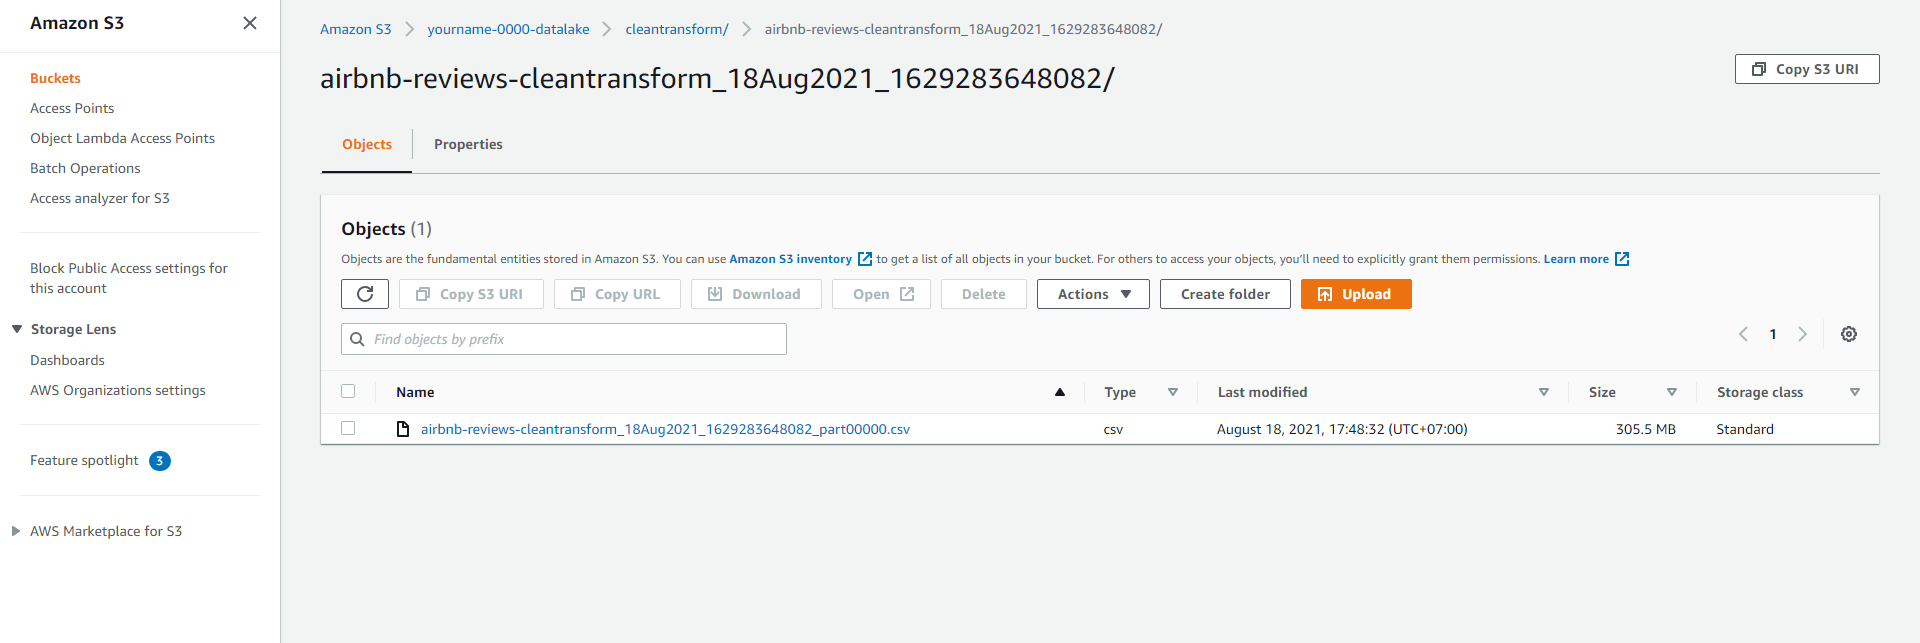Click the August 18, 2021 modified date cell
Image resolution: width=1920 pixels, height=643 pixels.
(x=1342, y=429)
